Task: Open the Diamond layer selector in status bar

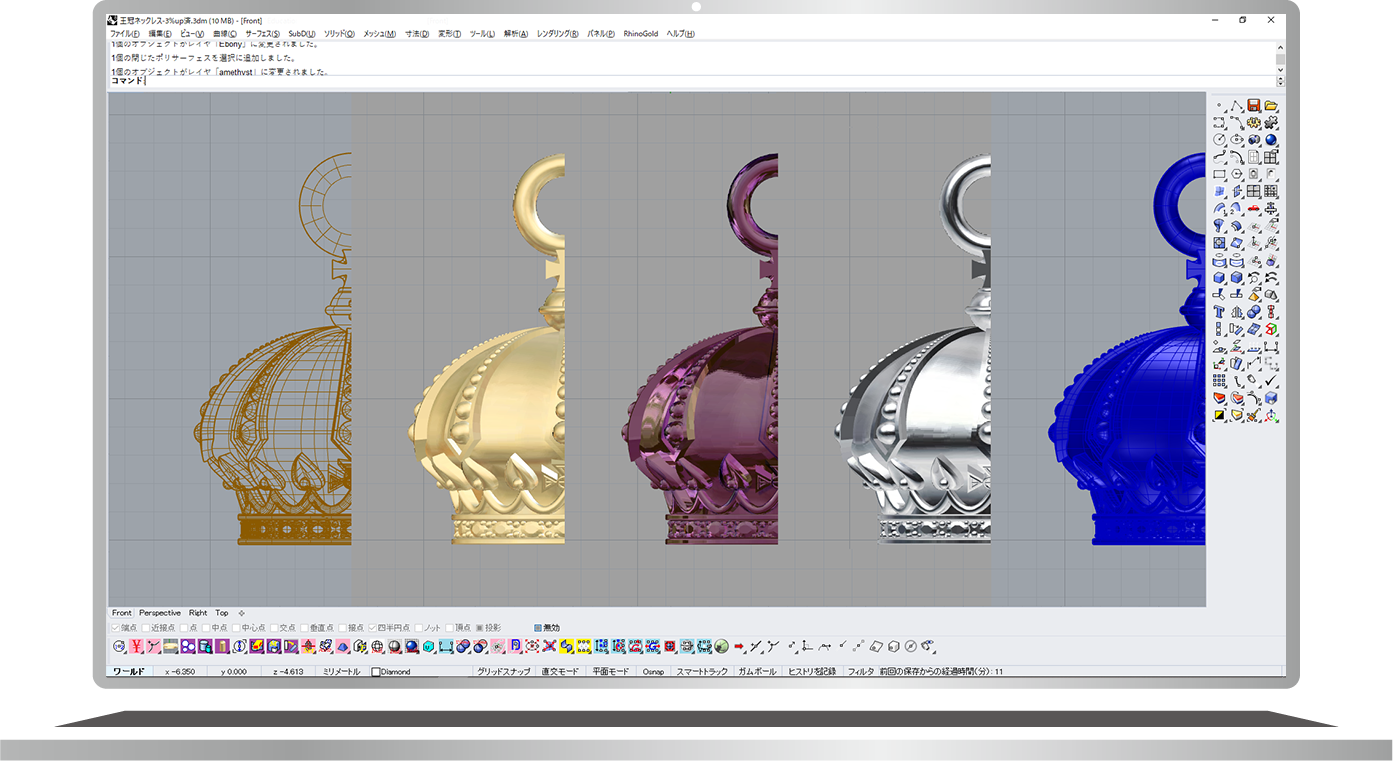Action: [392, 672]
